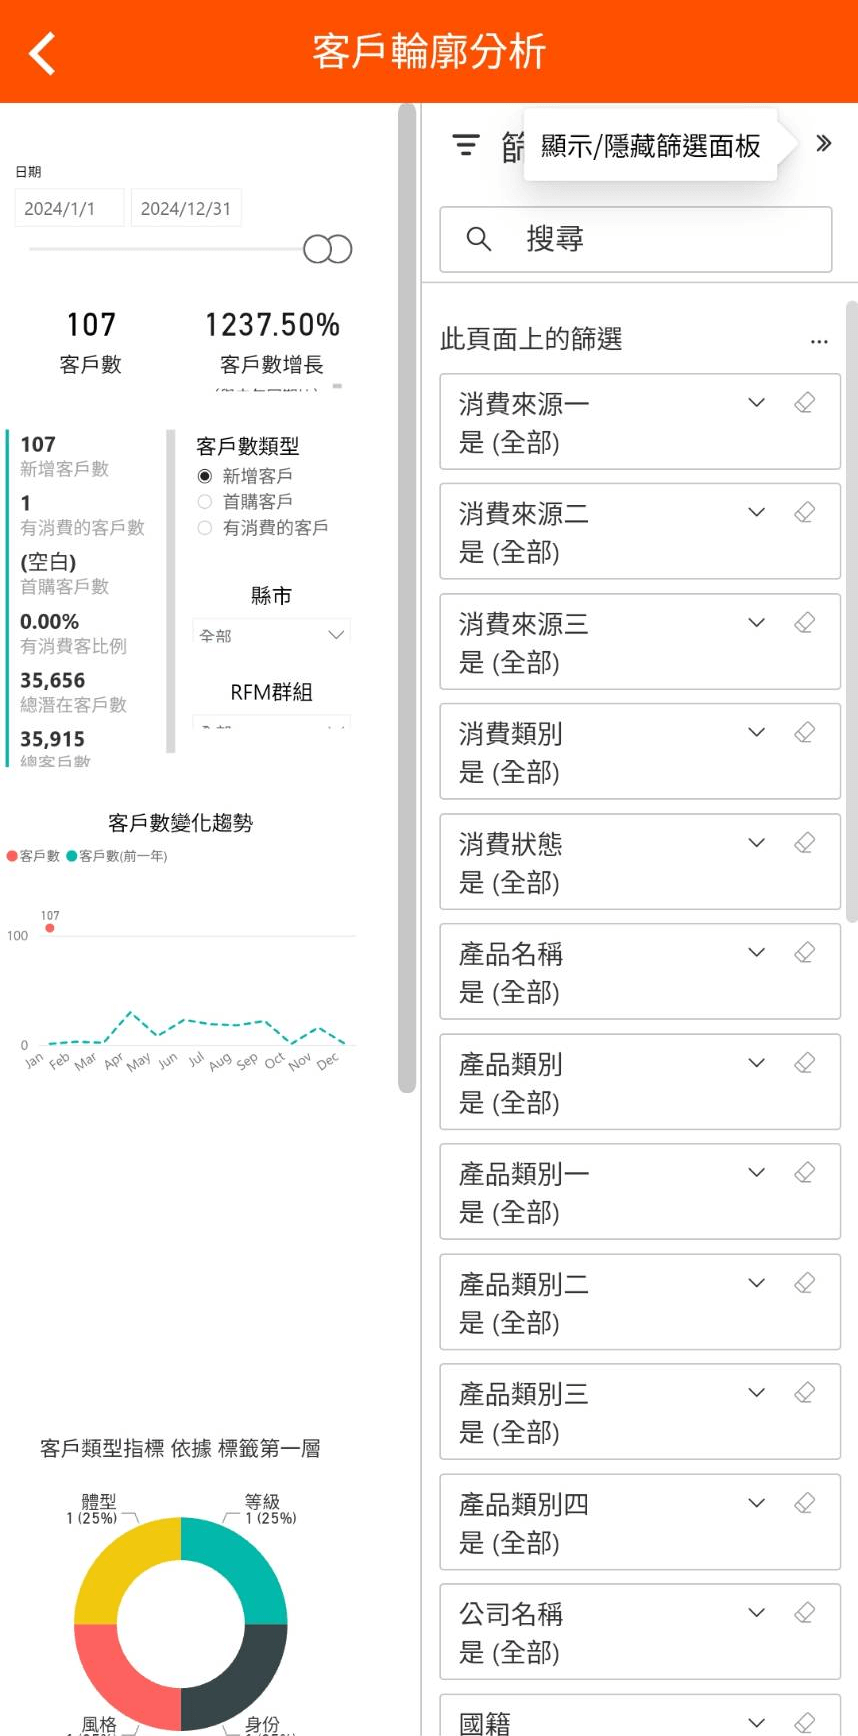Expand the 消費類別 filter card
This screenshot has width=858, height=1736.
757,732
